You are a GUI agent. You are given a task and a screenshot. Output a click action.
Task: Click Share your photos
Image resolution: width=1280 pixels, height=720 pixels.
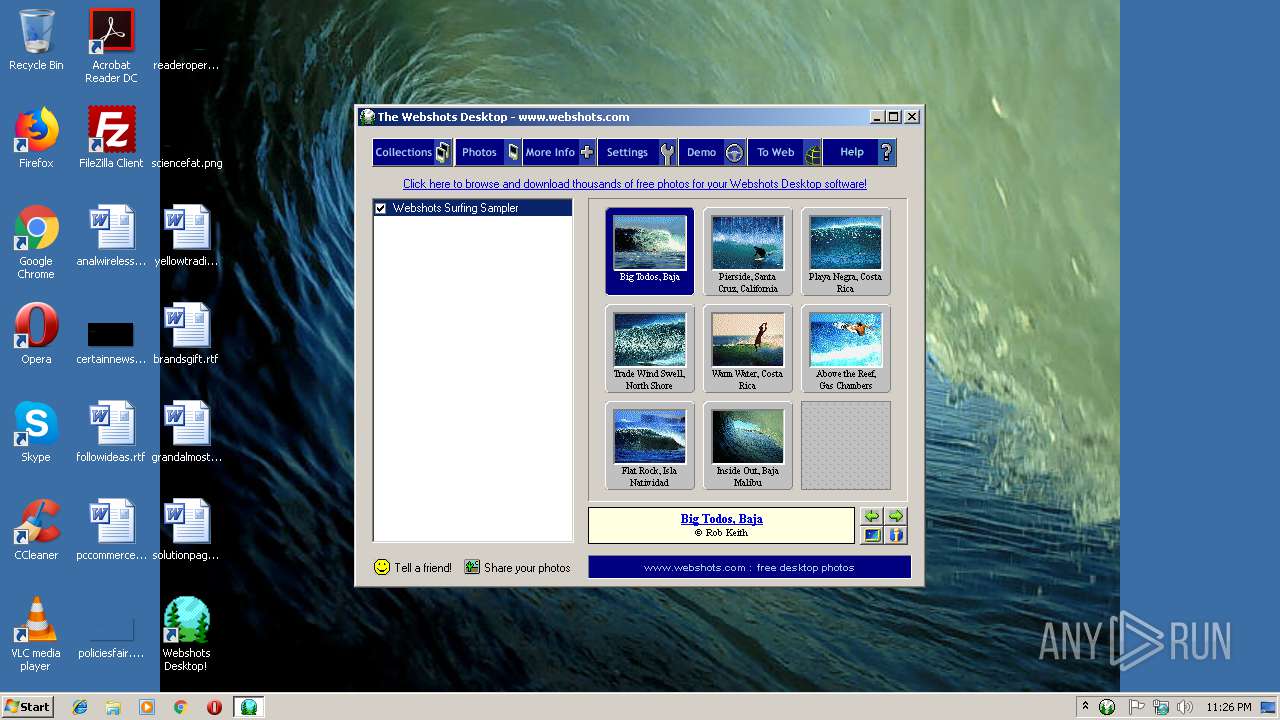tap(517, 567)
